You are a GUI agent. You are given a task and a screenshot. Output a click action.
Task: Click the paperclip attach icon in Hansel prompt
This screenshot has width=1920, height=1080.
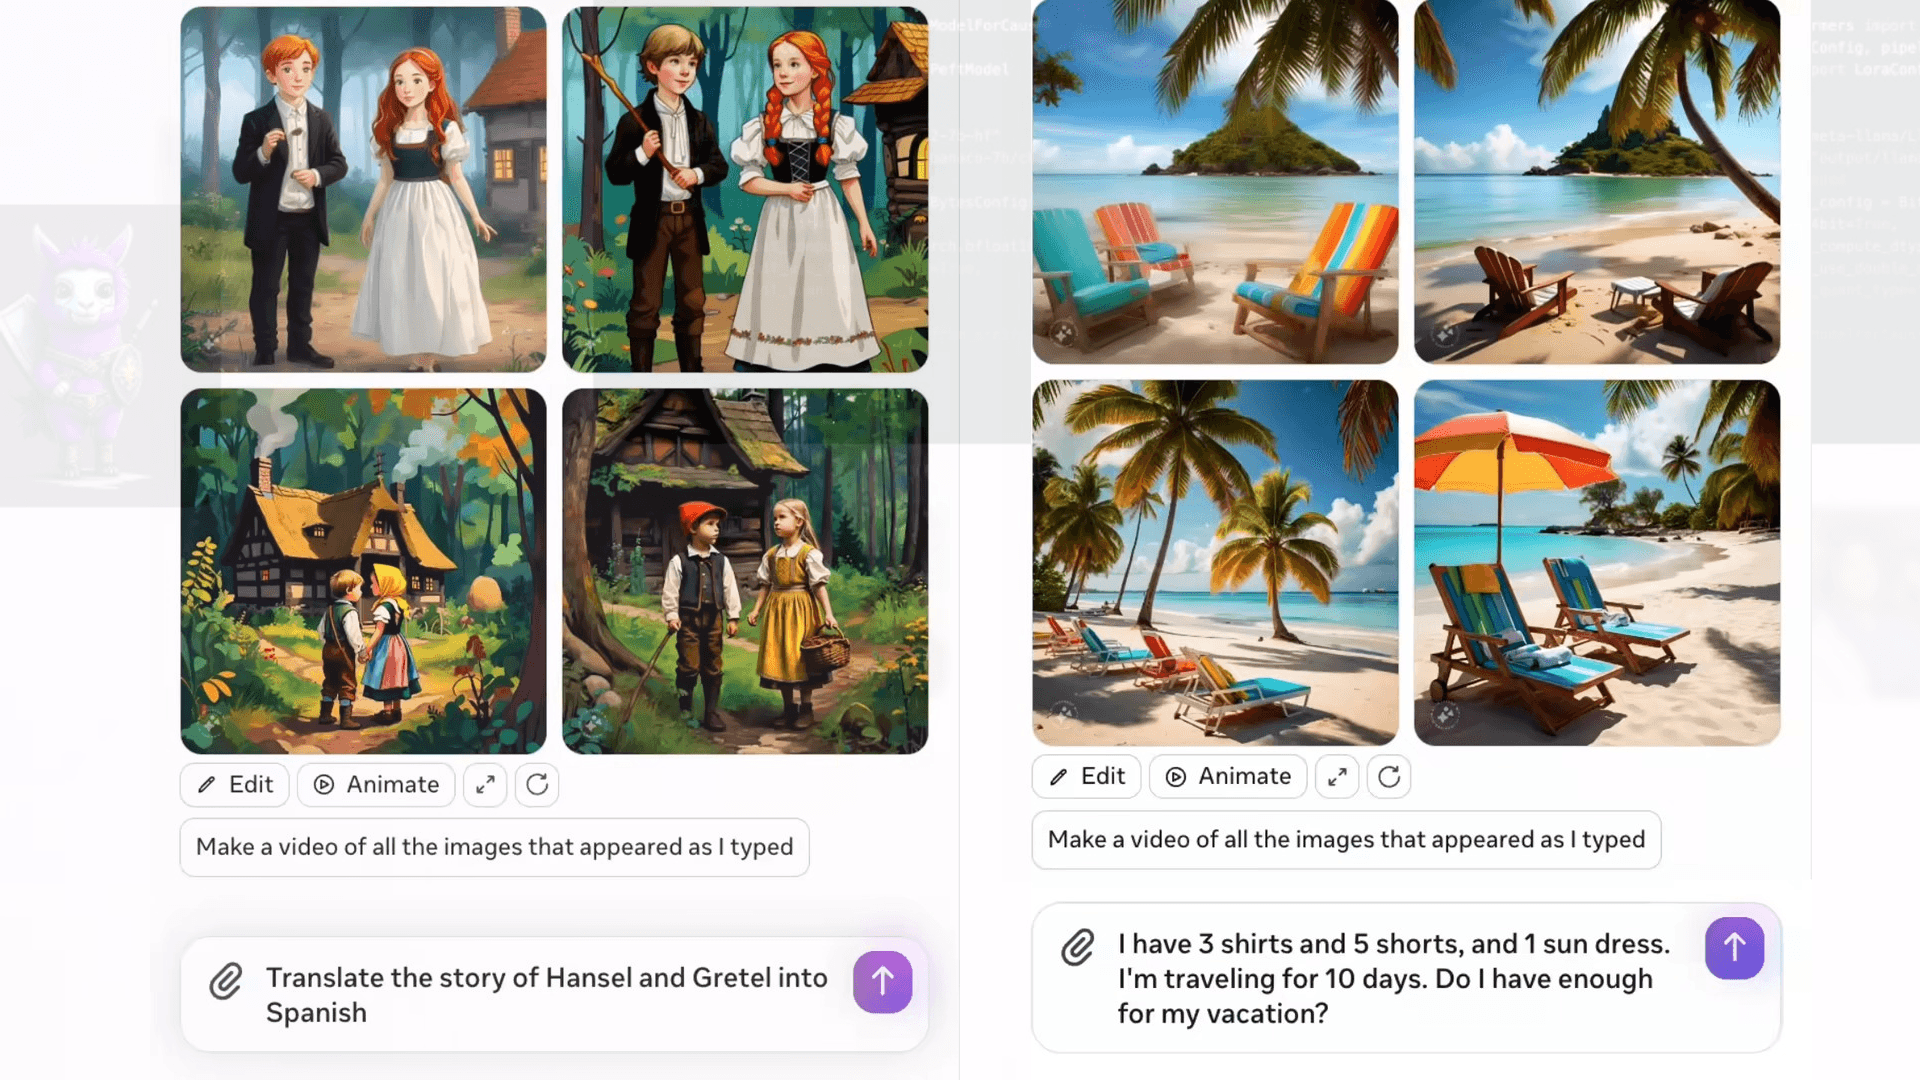pyautogui.click(x=226, y=981)
